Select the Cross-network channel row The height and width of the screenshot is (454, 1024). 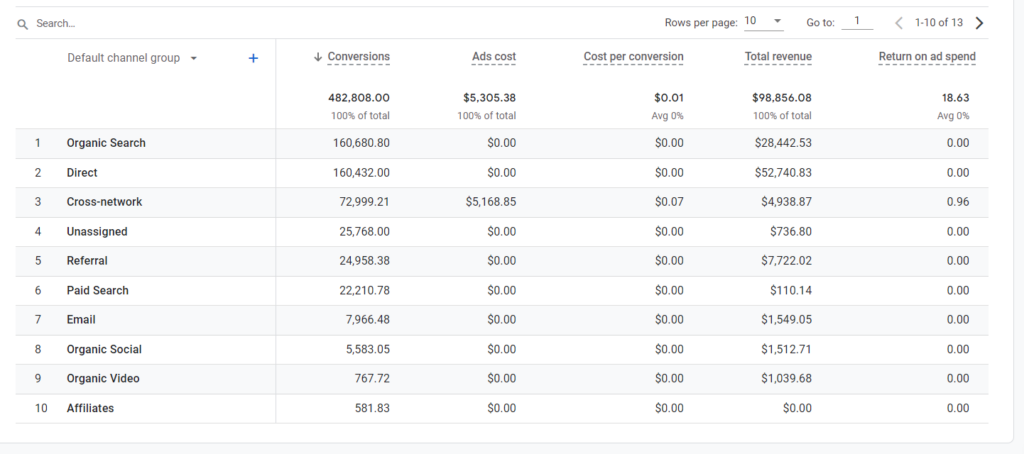502,202
